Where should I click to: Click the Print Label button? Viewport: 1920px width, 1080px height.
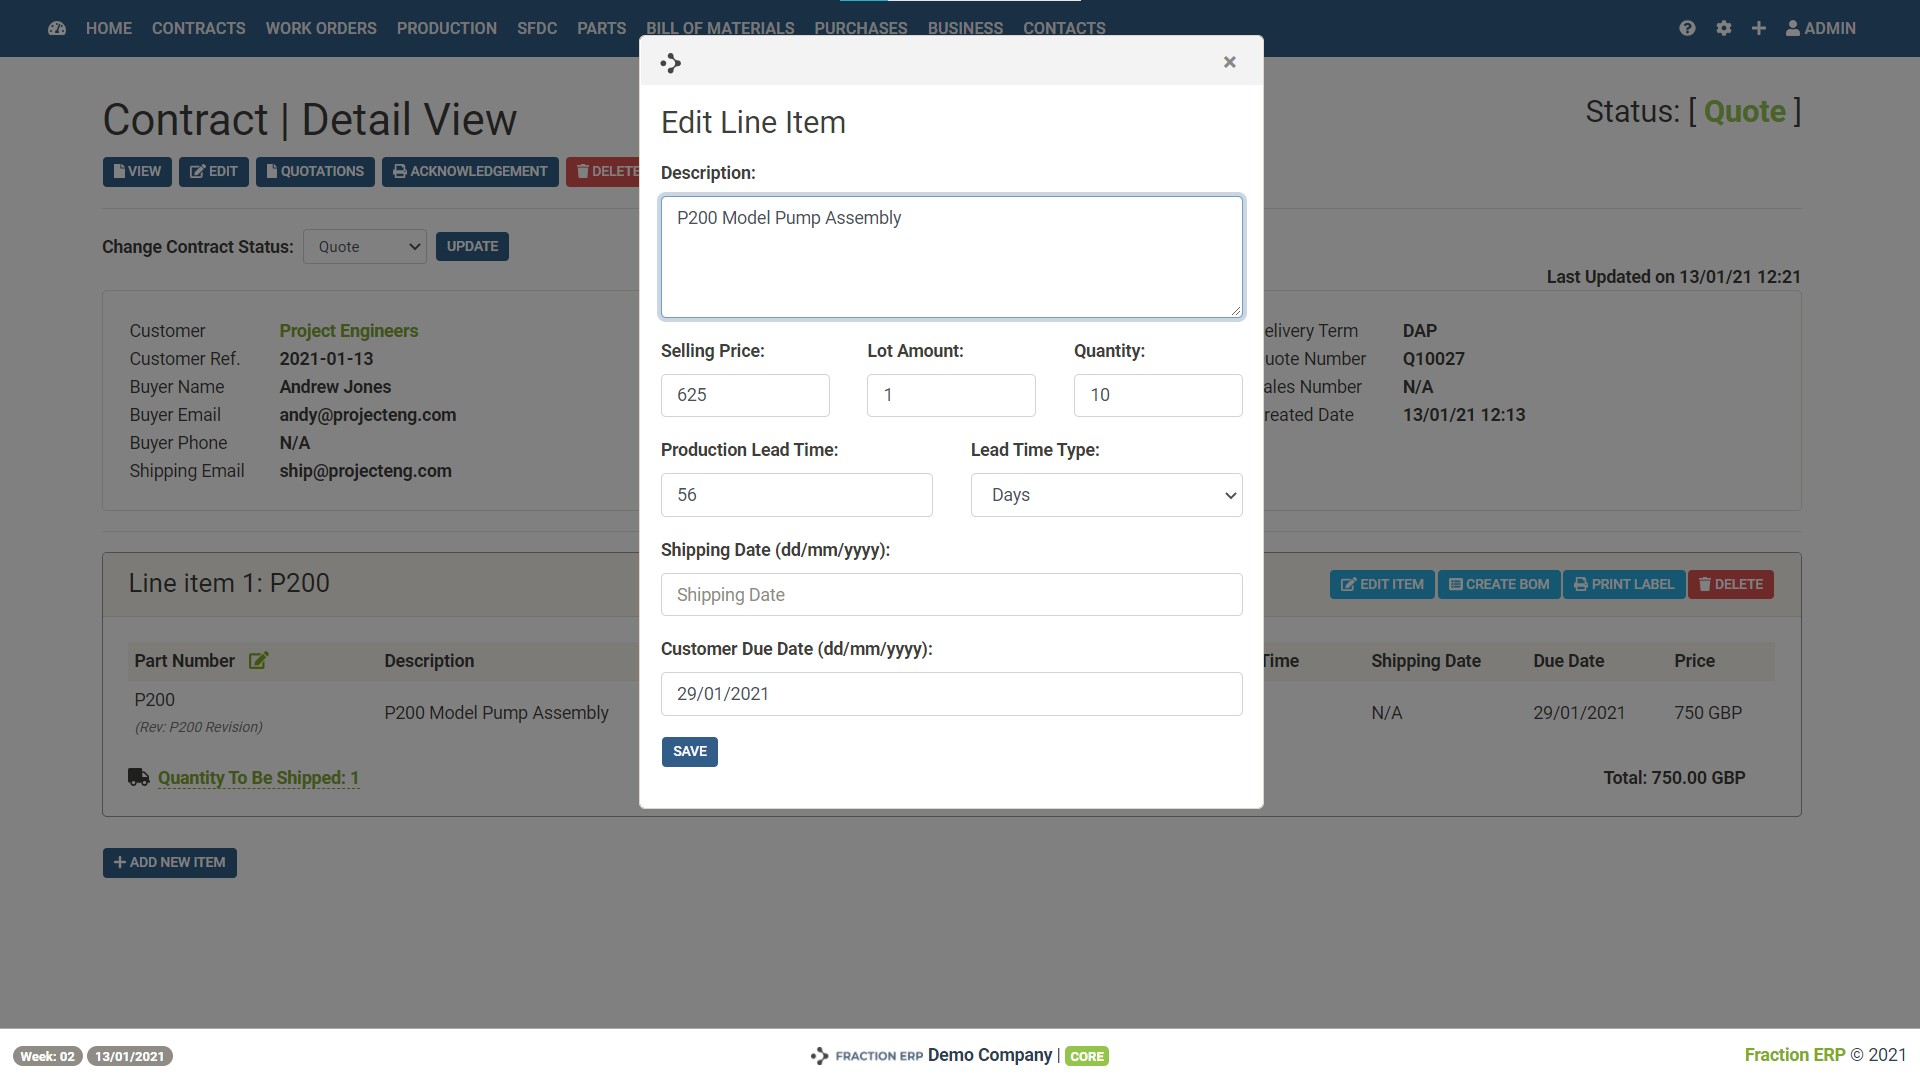point(1623,584)
